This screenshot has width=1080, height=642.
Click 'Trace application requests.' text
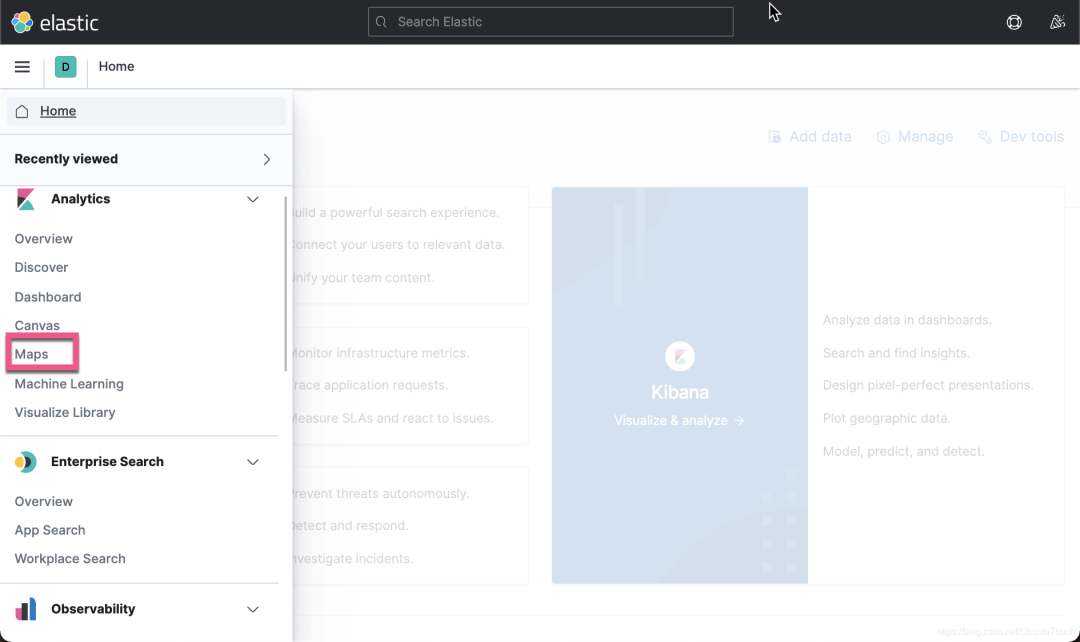371,385
